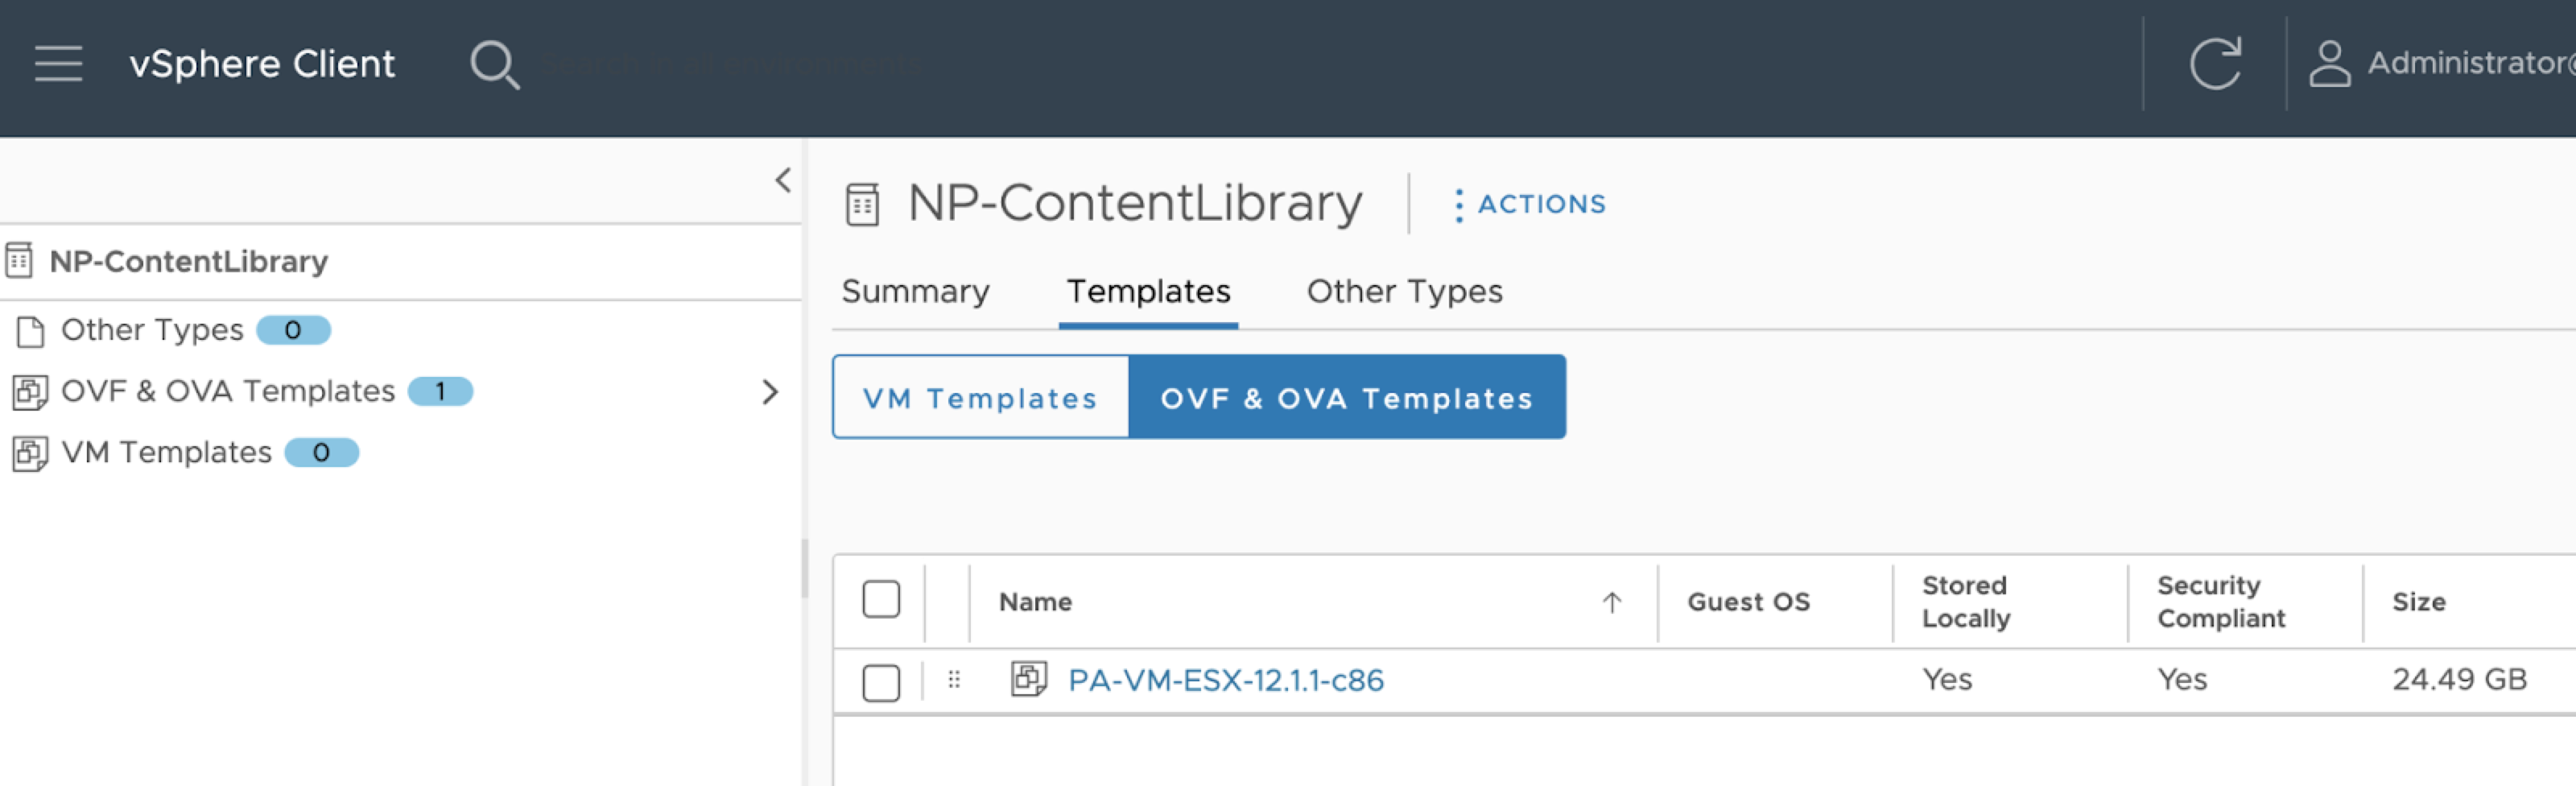The width and height of the screenshot is (2576, 786).
Task: Click the NP-ContentLibrary library icon in header
Action: pos(862,205)
